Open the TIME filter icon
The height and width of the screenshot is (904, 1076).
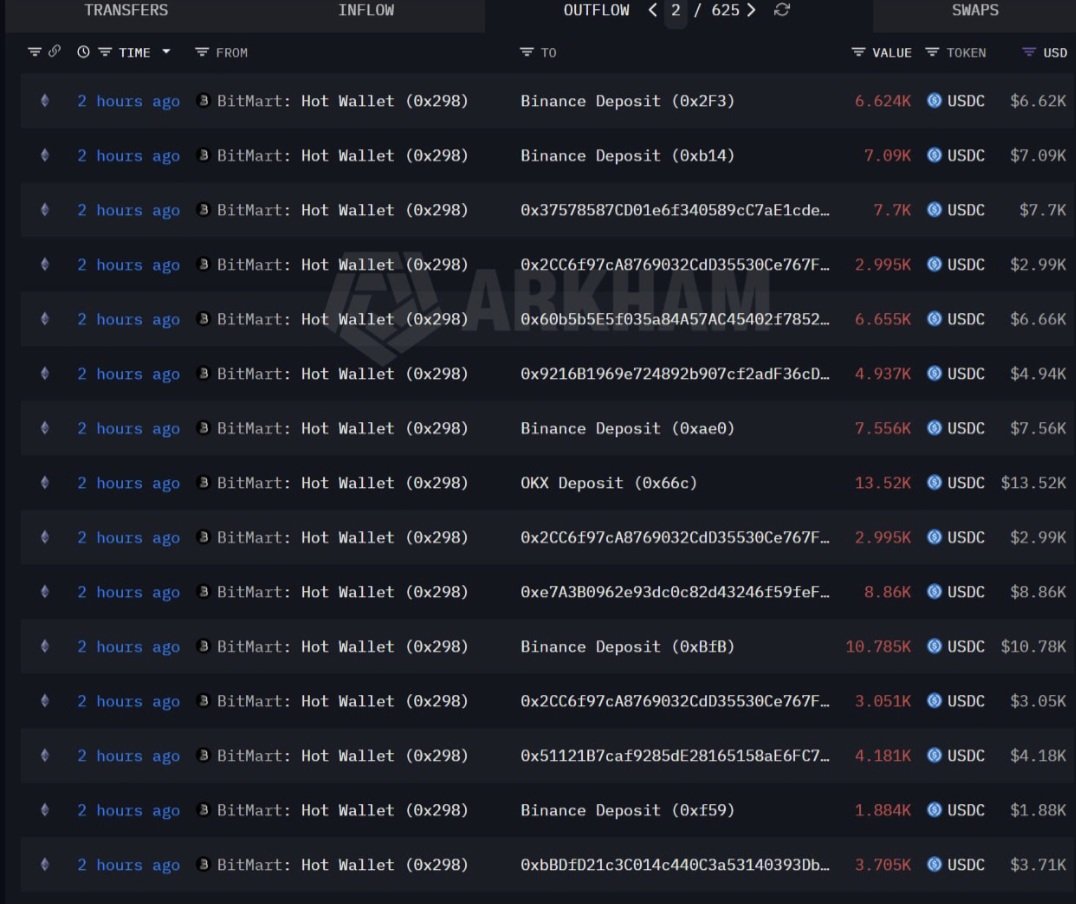point(105,52)
